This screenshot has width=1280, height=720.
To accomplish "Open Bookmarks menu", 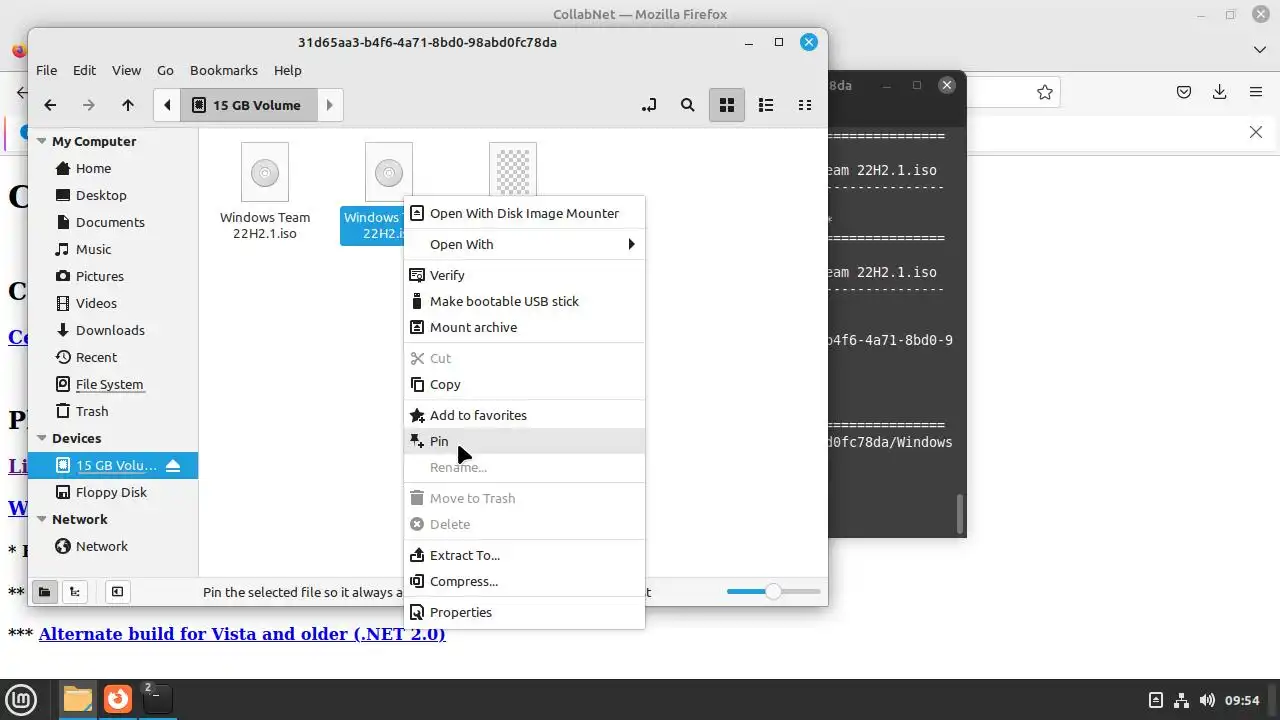I will pyautogui.click(x=224, y=70).
